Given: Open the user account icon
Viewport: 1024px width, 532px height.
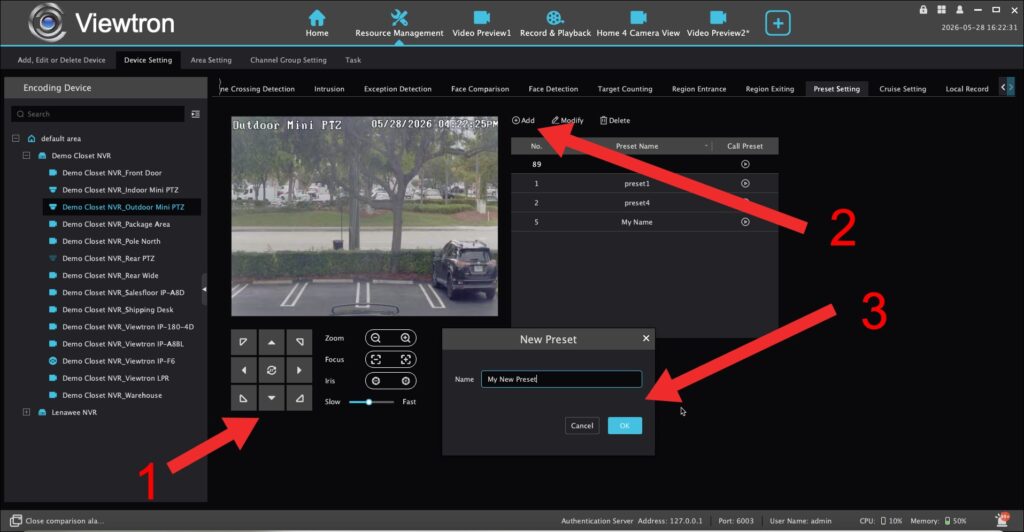Looking at the screenshot, I should tap(959, 10).
